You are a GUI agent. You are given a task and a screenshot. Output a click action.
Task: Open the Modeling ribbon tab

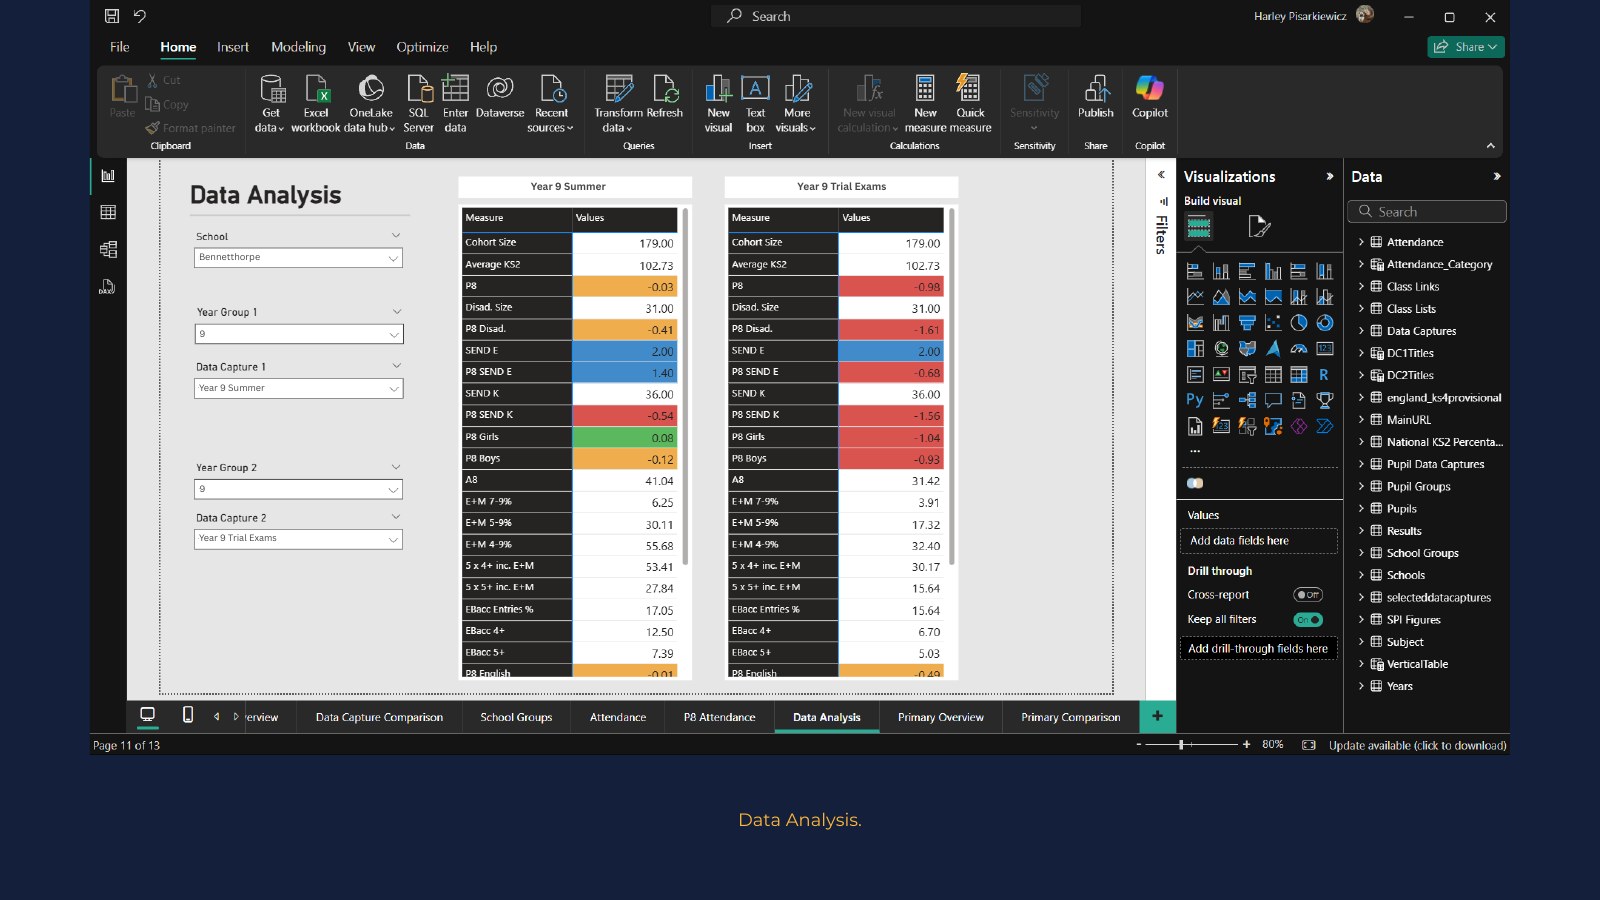click(298, 47)
